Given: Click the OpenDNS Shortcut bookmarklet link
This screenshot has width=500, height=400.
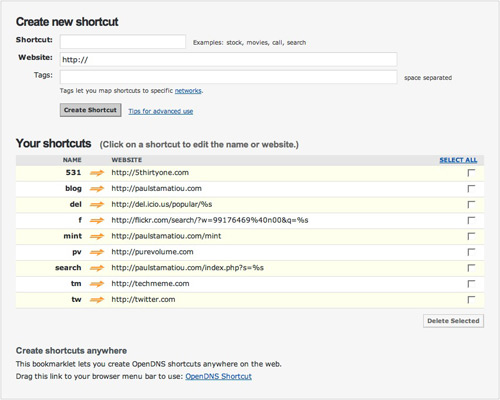Looking at the screenshot, I should click(x=218, y=376).
